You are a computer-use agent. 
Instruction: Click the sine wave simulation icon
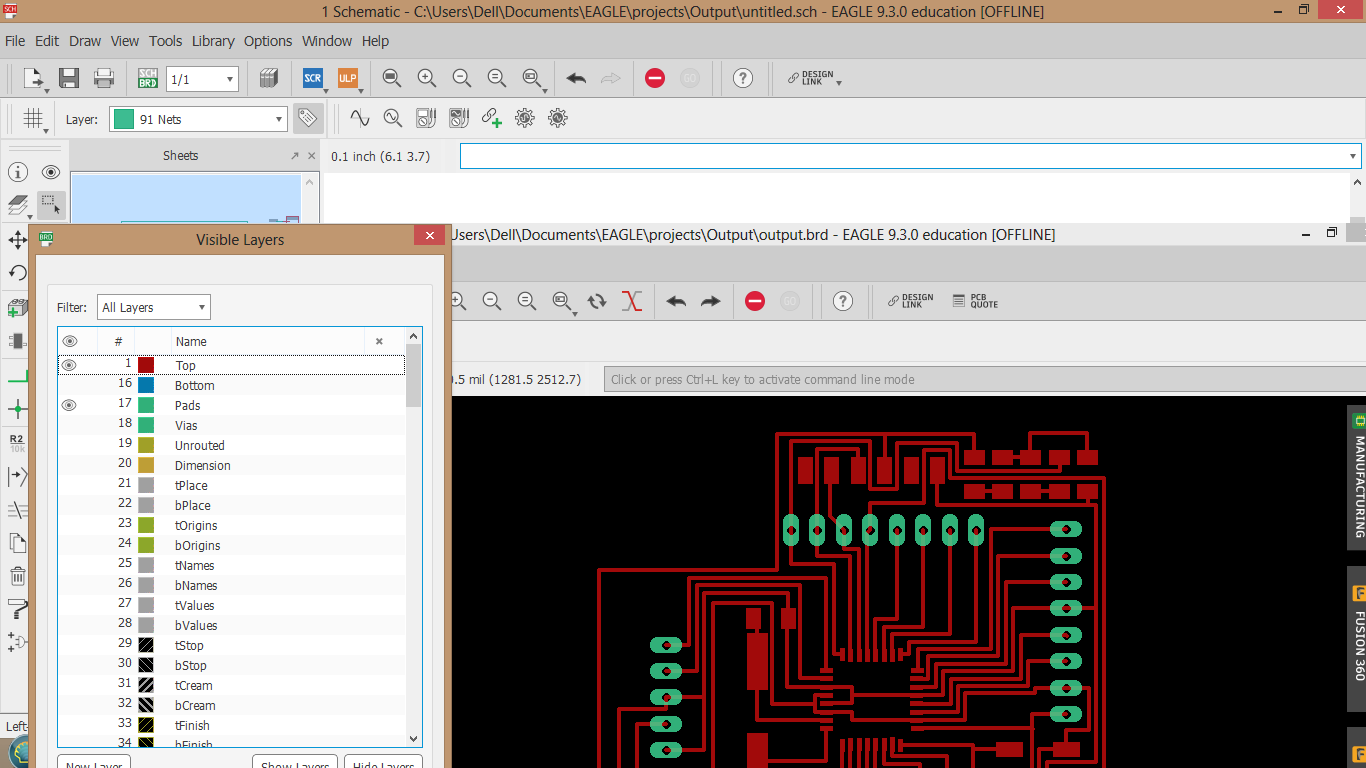359,118
